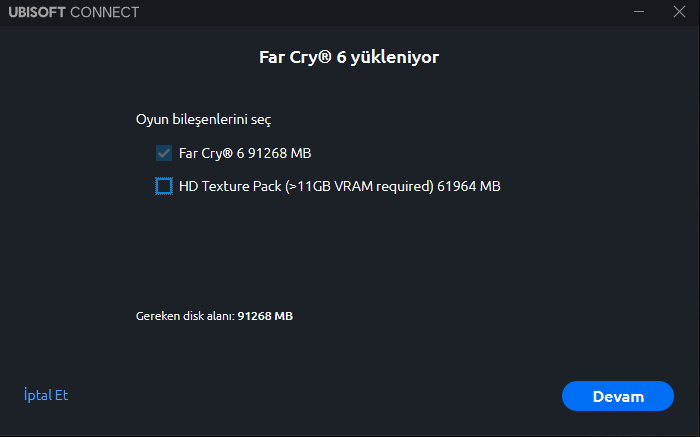Click the empty area below the component list

pyautogui.click(x=350, y=250)
